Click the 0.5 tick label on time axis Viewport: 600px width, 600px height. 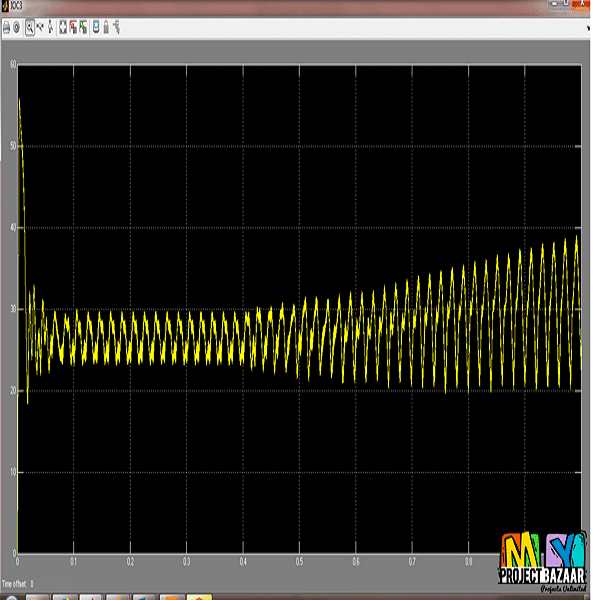coord(298,561)
